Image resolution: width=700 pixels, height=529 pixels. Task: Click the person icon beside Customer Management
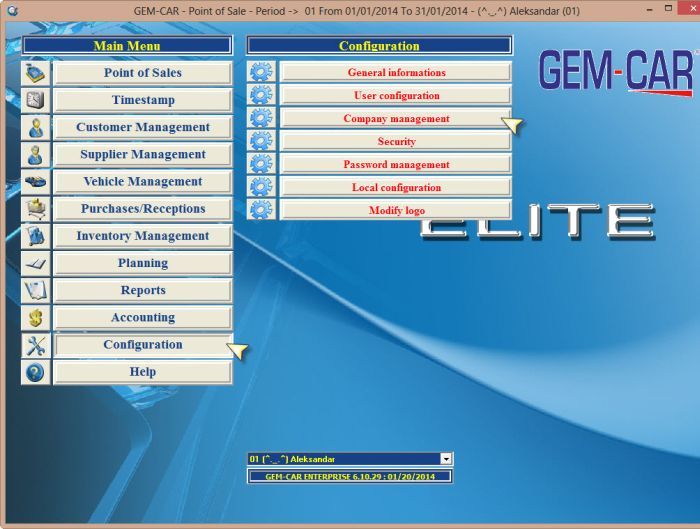pos(35,127)
